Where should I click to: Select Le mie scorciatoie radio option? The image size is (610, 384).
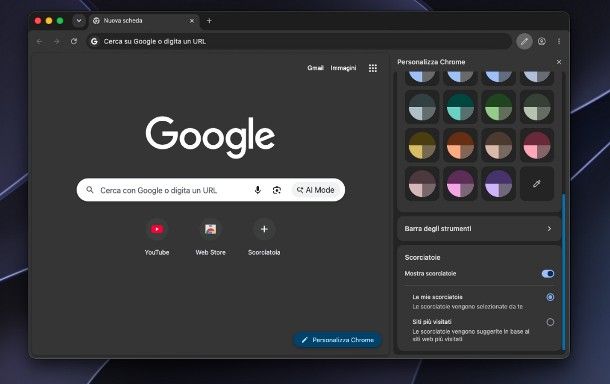(550, 297)
